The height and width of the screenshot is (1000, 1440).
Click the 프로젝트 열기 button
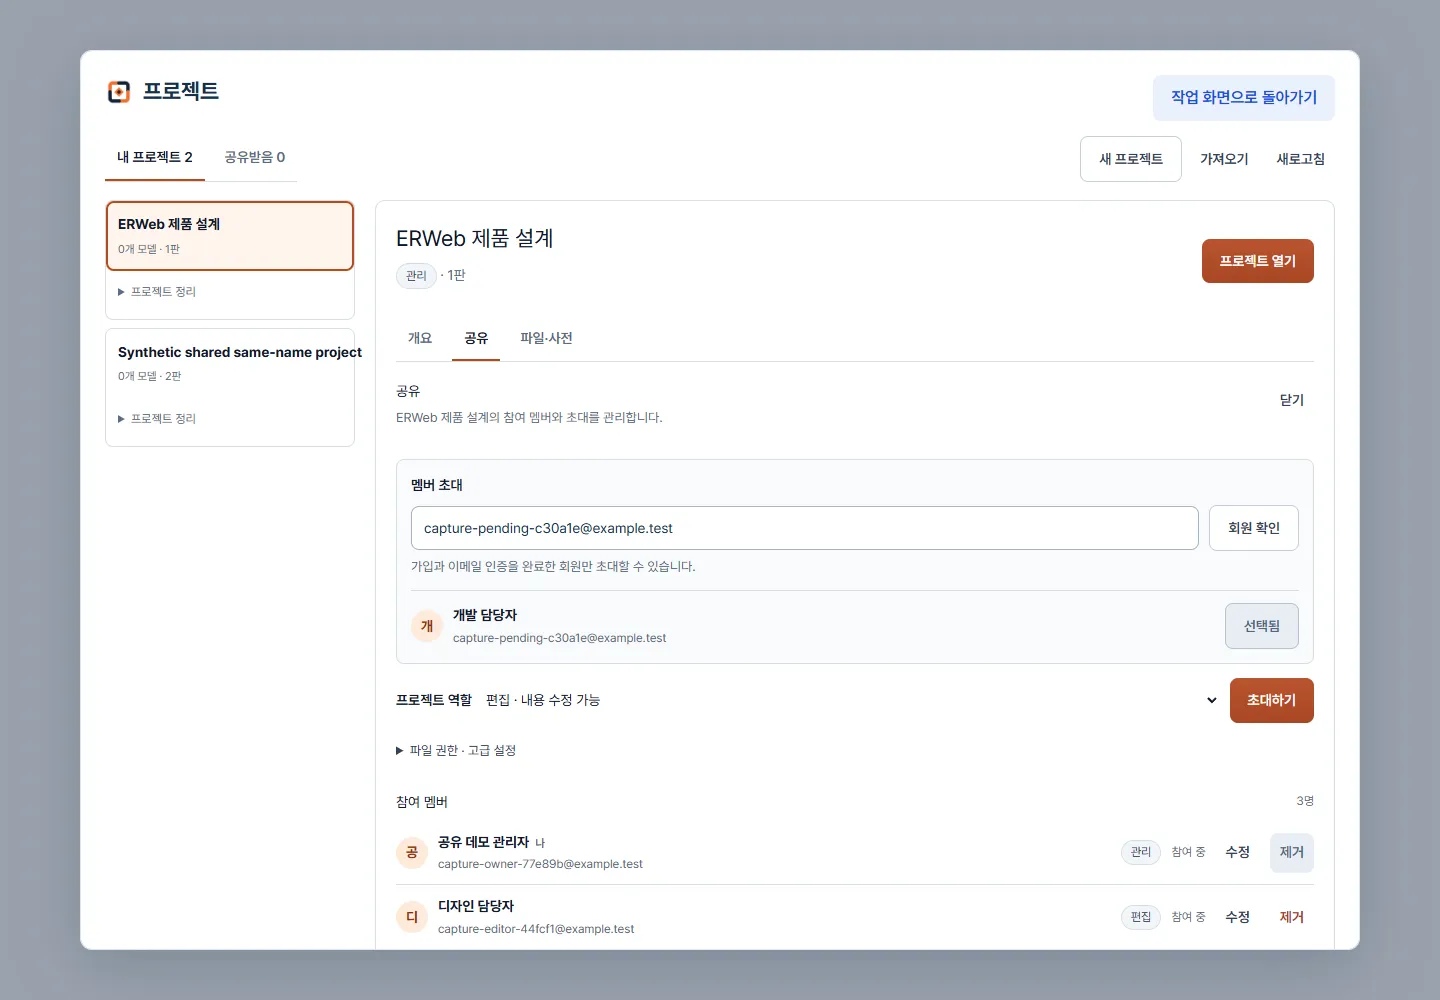pyautogui.click(x=1258, y=261)
